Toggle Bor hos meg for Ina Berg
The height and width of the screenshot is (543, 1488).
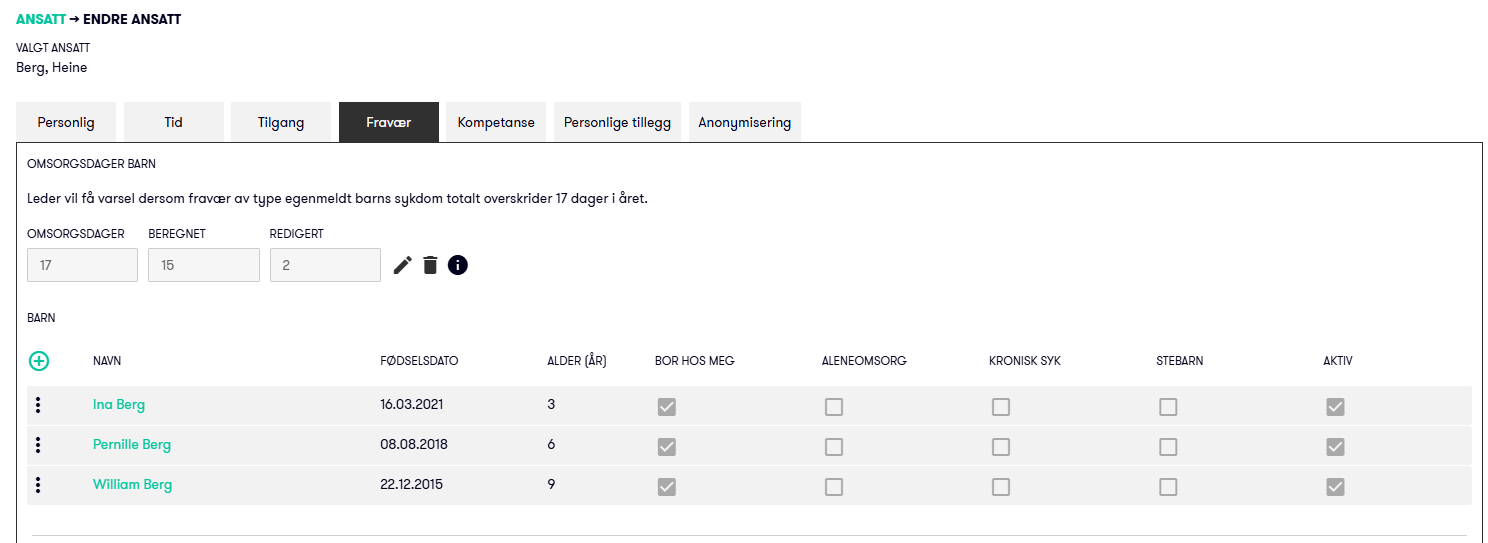(x=667, y=407)
